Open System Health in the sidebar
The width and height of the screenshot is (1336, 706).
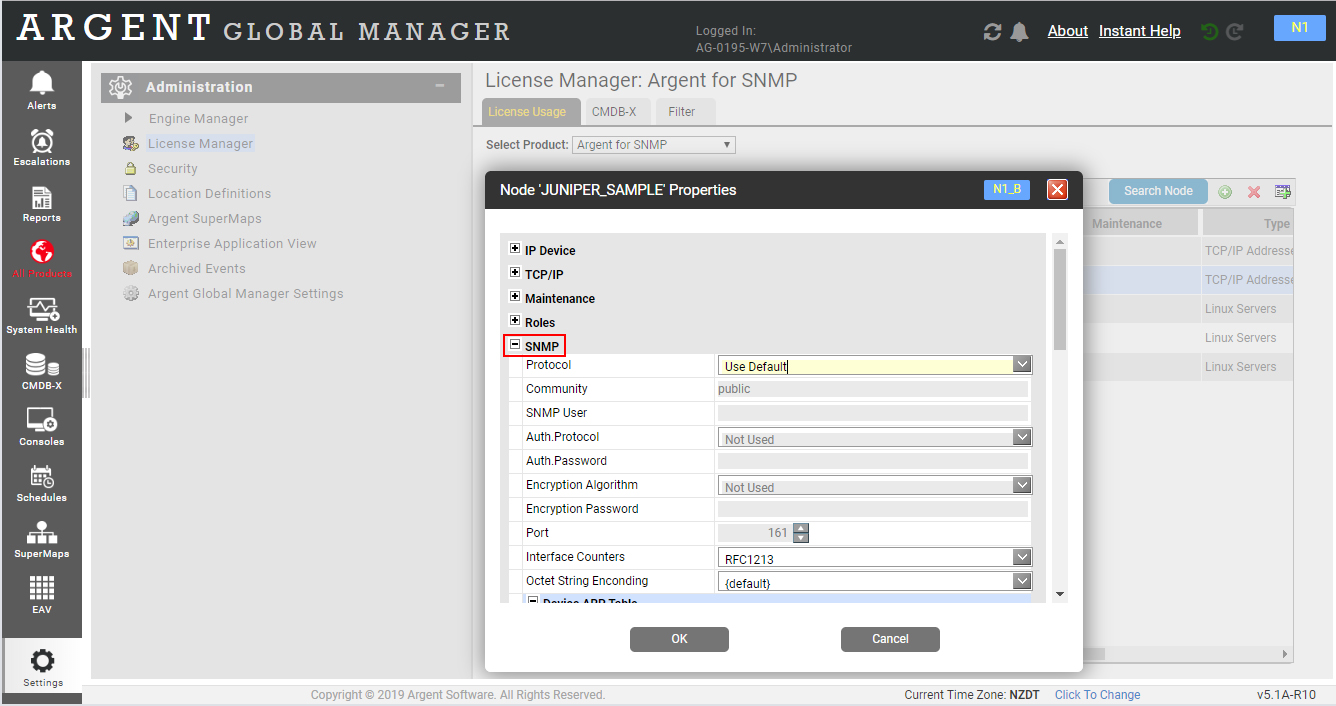[x=42, y=314]
